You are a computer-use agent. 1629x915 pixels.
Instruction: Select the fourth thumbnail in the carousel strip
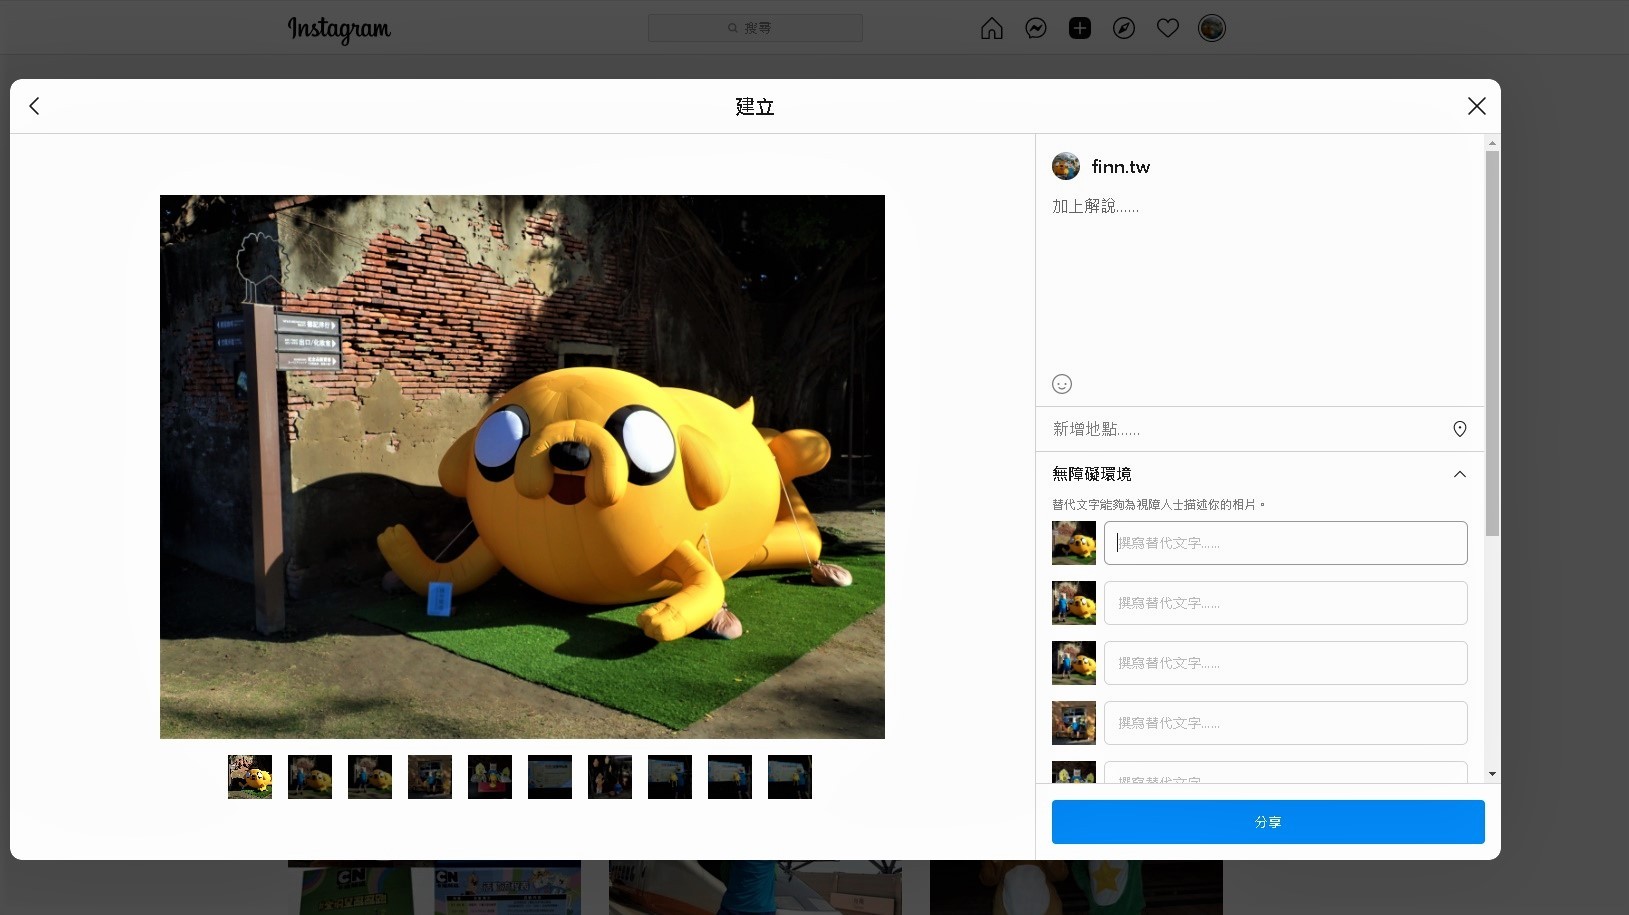tap(430, 777)
